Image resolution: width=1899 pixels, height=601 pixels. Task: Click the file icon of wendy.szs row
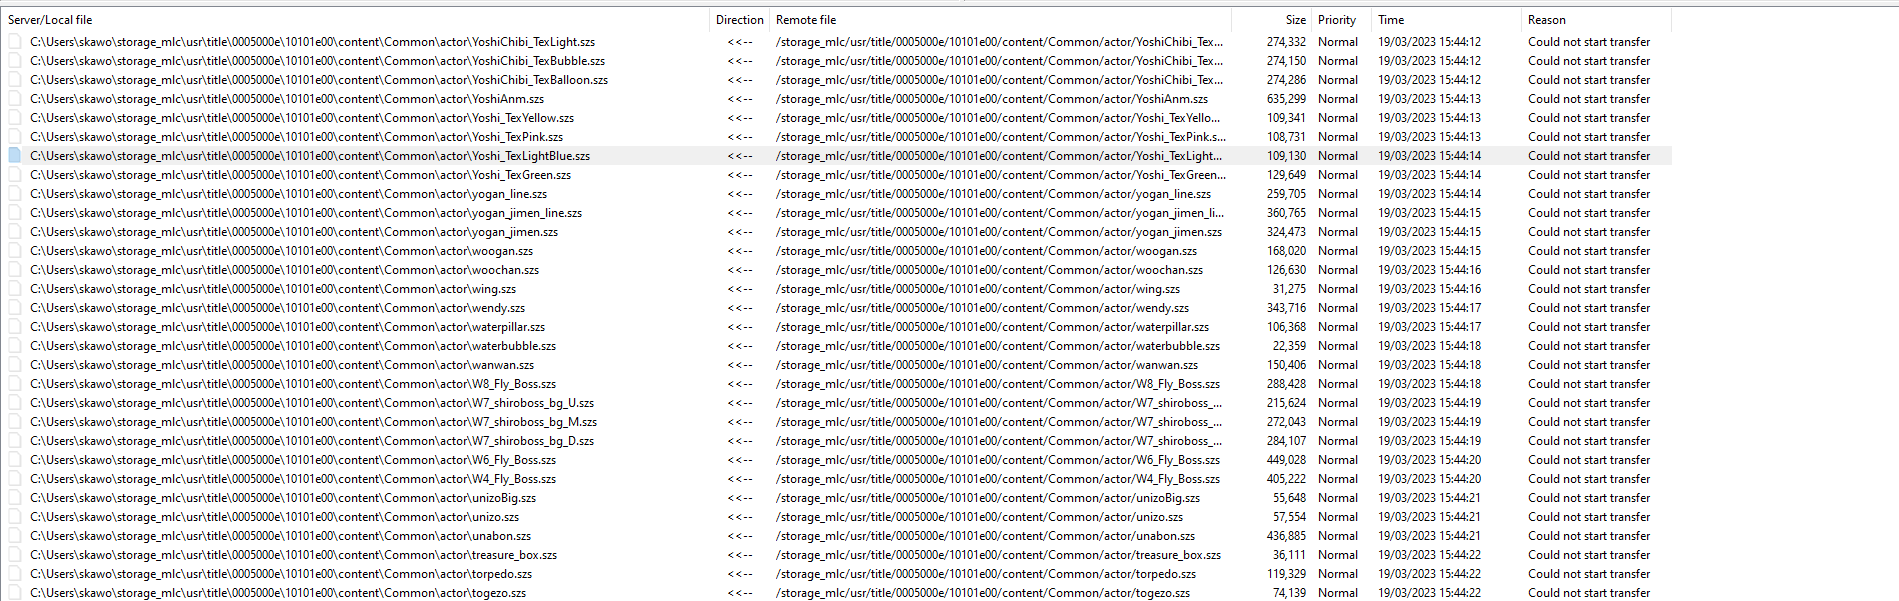pos(15,308)
